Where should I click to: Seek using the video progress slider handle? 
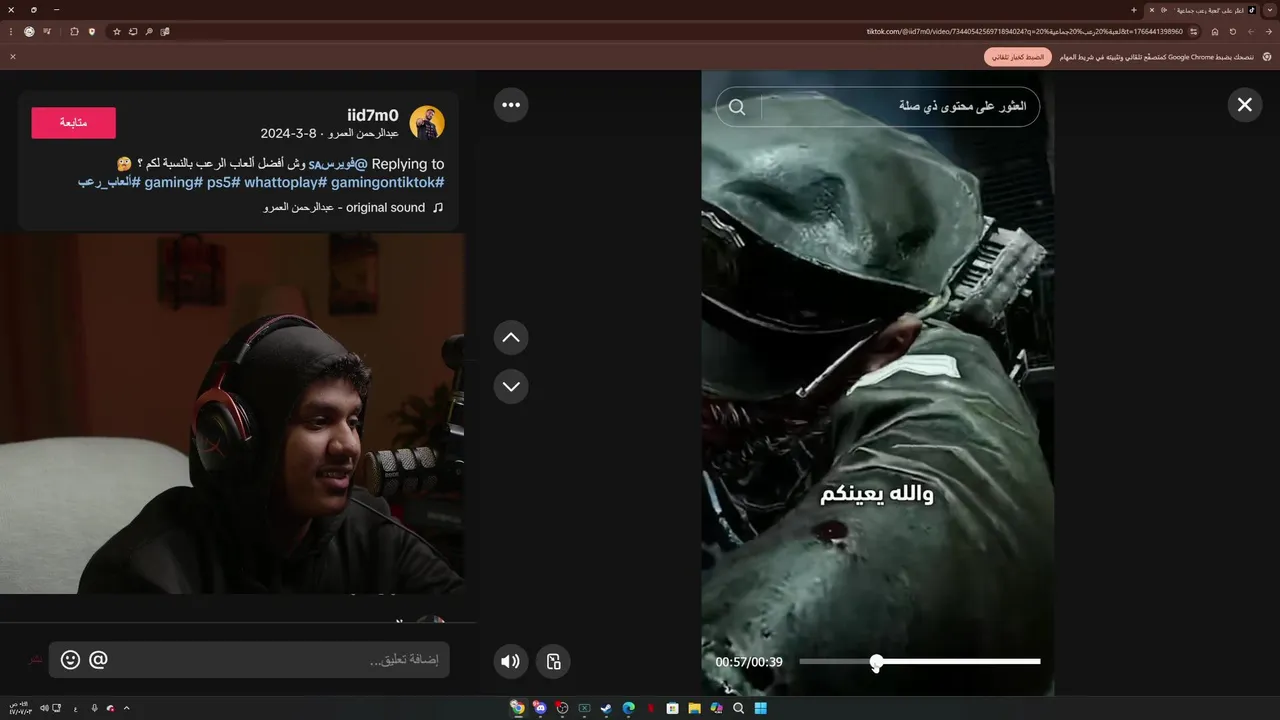877,661
